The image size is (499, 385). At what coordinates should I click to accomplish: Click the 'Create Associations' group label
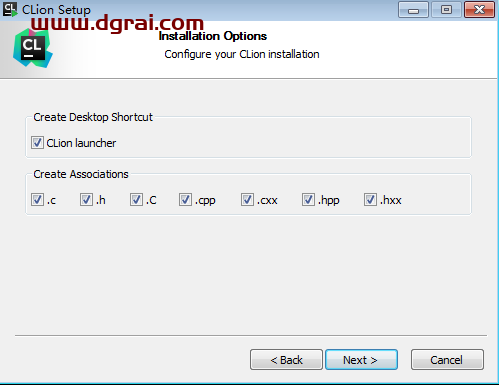(81, 174)
